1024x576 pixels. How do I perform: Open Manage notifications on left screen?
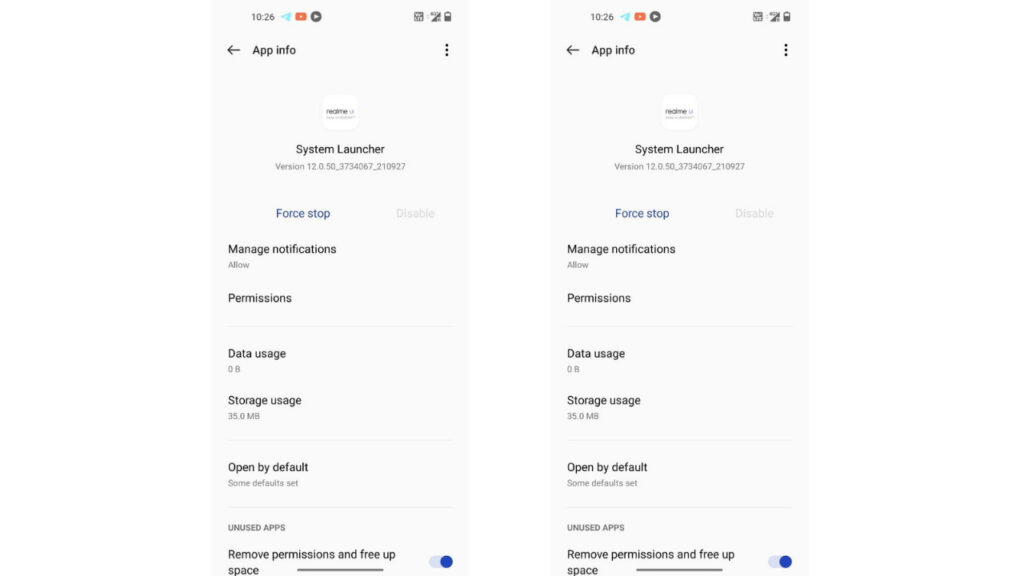point(340,256)
